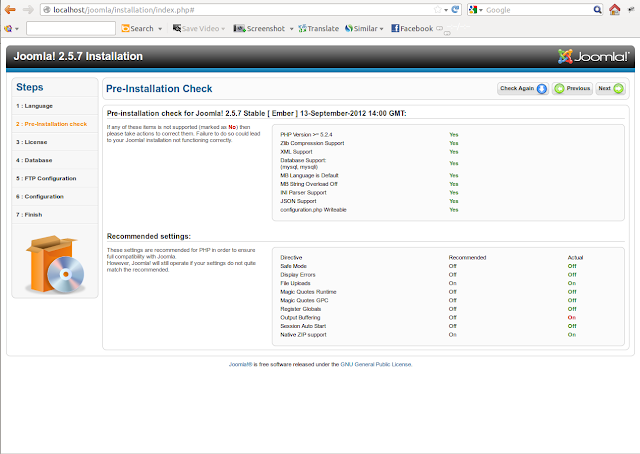This screenshot has height=454, width=640.
Task: Click the 'Output Buffering' directive label
Action: point(300,317)
